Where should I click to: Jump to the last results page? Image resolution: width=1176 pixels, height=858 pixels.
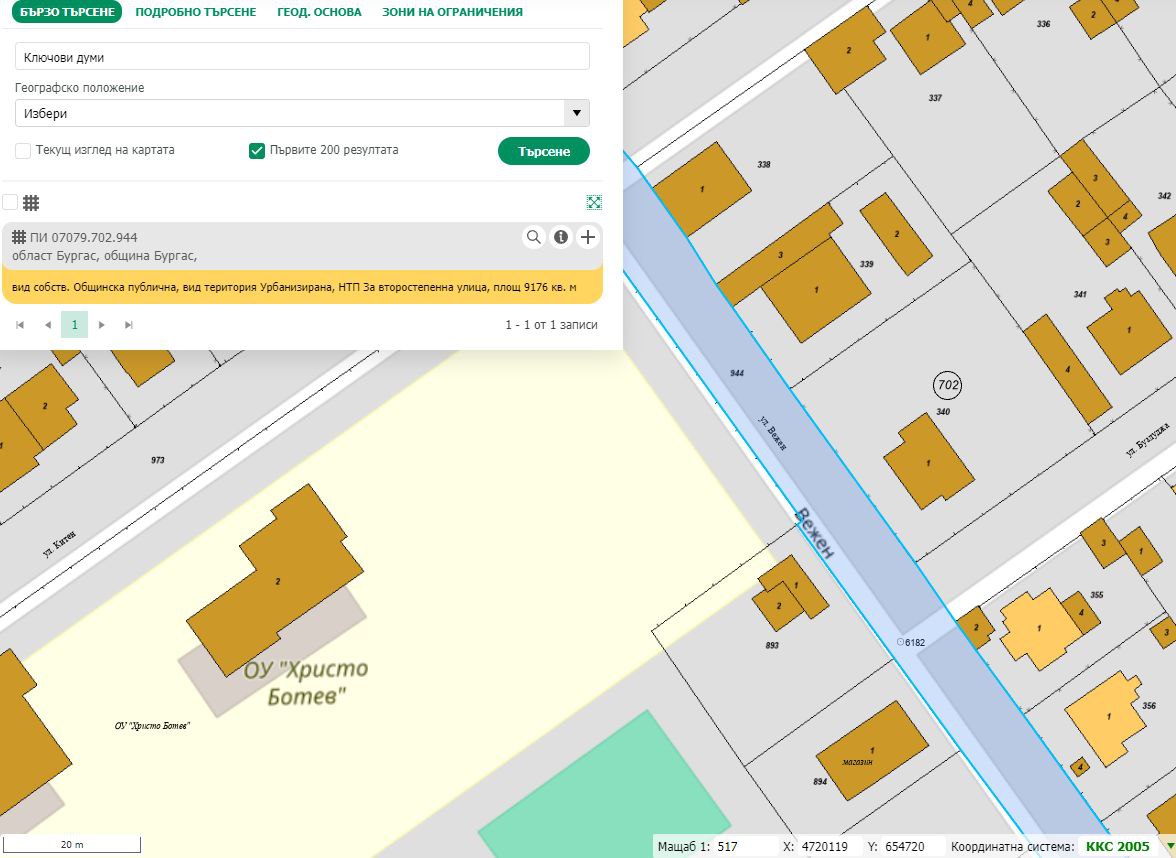(128, 325)
